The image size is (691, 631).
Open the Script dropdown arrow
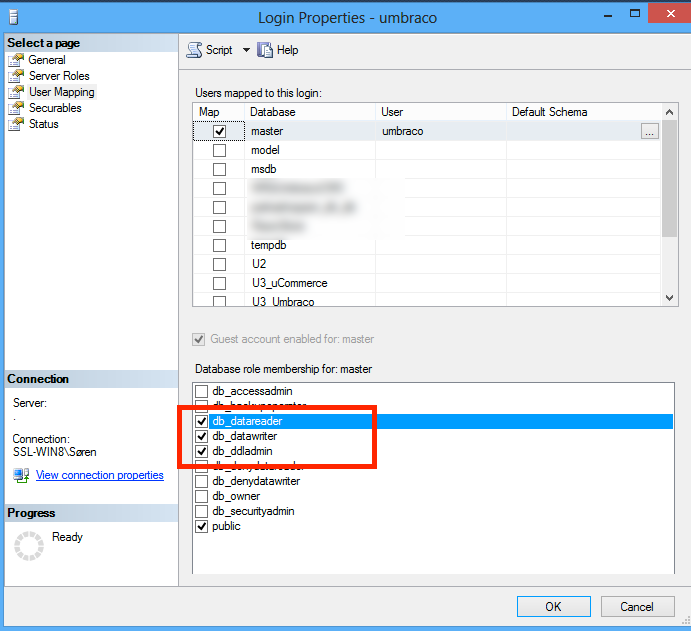pyautogui.click(x=246, y=50)
